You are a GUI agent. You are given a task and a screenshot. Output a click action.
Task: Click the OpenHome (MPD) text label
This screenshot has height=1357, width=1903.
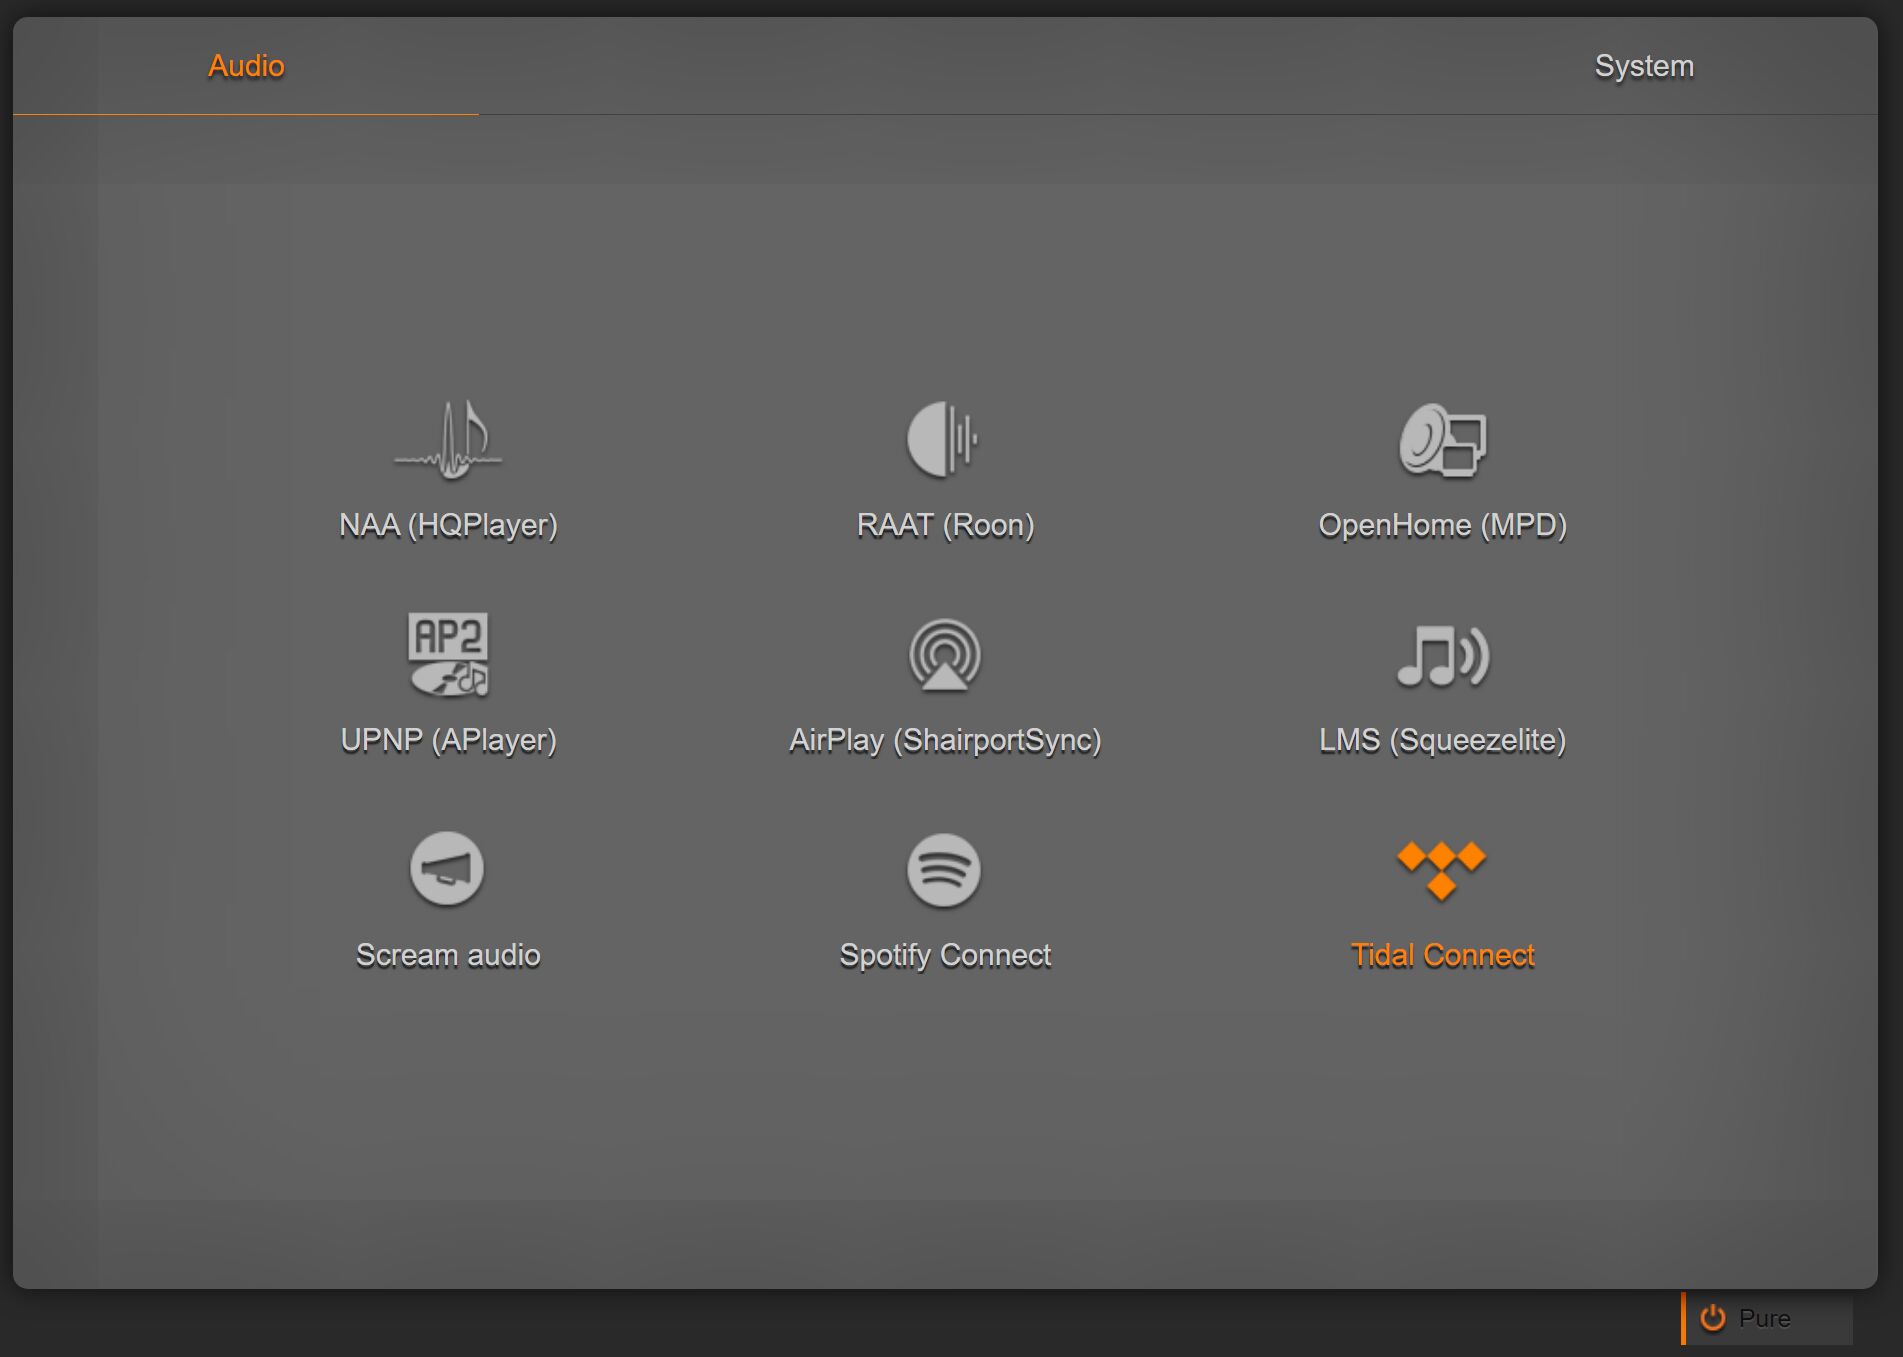click(1442, 525)
